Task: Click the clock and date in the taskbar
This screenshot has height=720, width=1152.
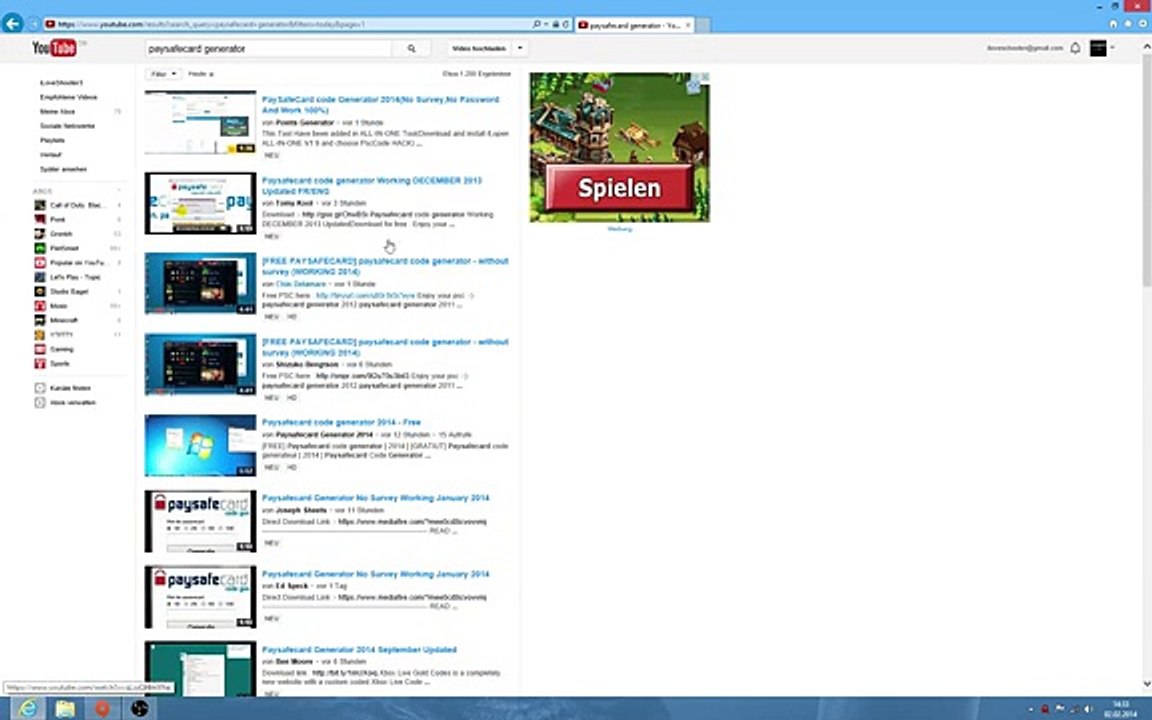Action: (1120, 709)
